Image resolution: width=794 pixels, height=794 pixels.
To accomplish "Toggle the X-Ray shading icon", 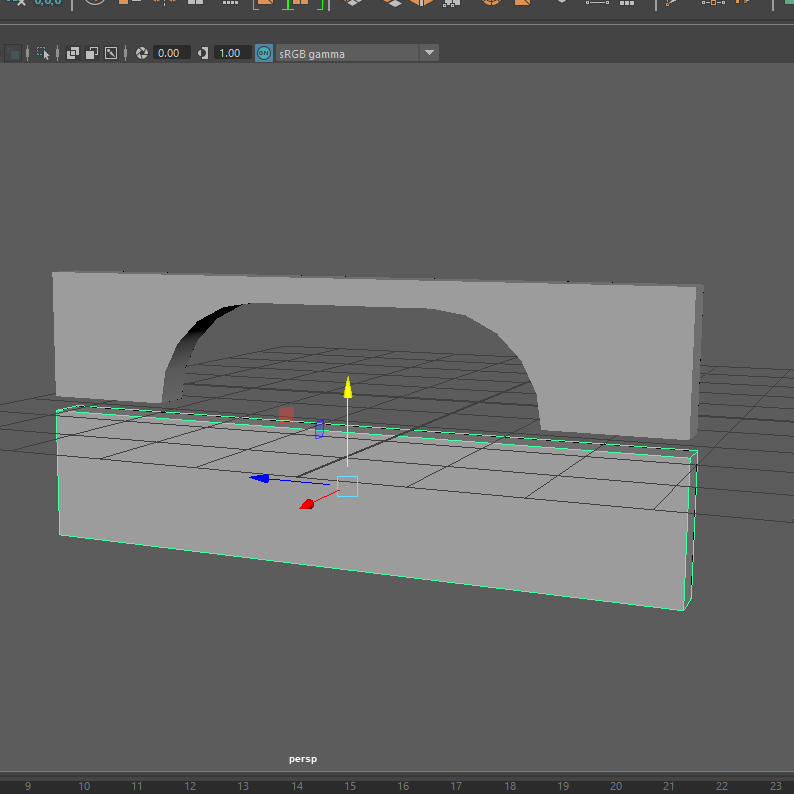I will 74,53.
